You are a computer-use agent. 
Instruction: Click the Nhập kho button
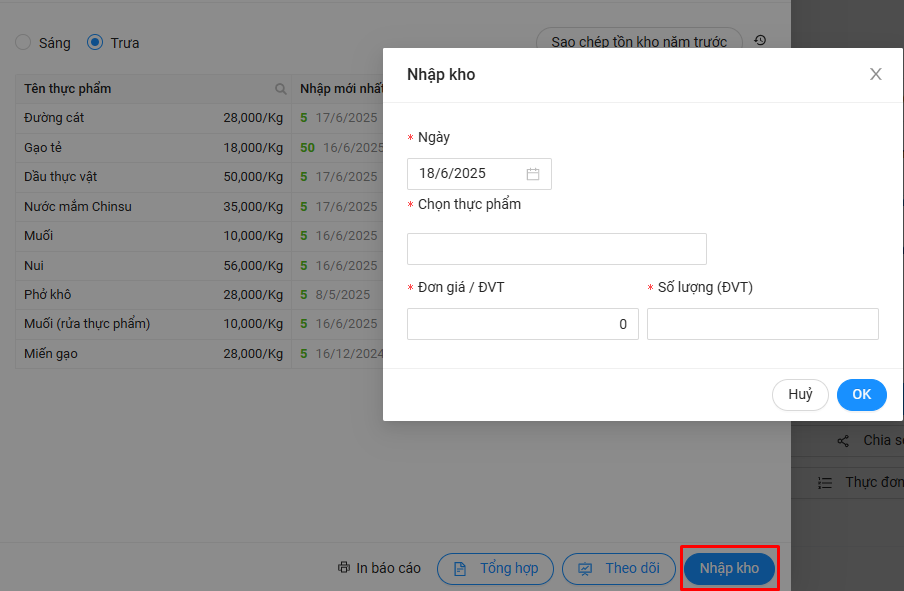click(x=729, y=568)
